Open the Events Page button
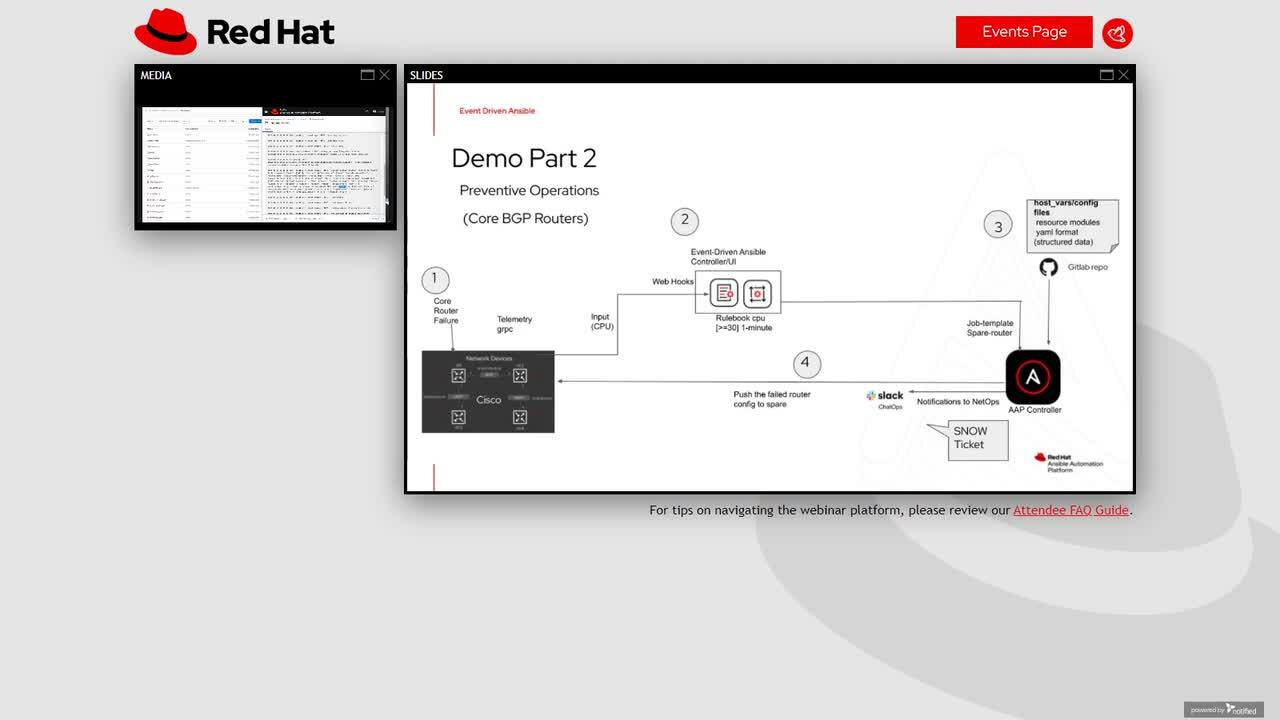 pyautogui.click(x=1024, y=32)
